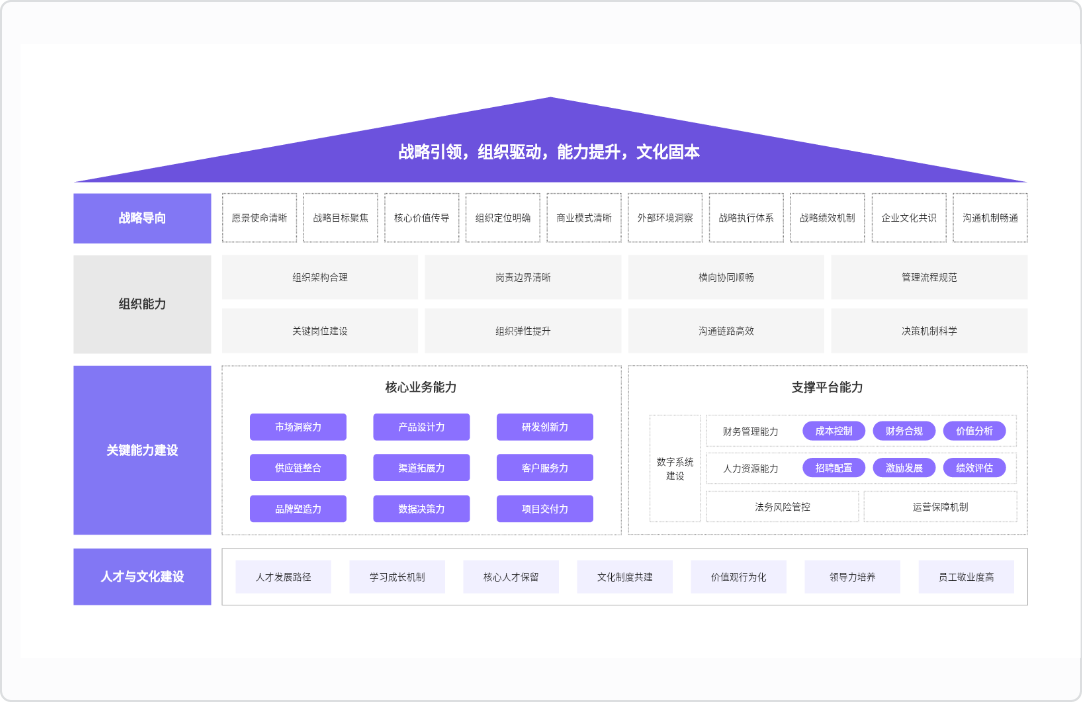Click the 市场洞察力 purple button
The width and height of the screenshot is (1082, 702).
point(298,427)
